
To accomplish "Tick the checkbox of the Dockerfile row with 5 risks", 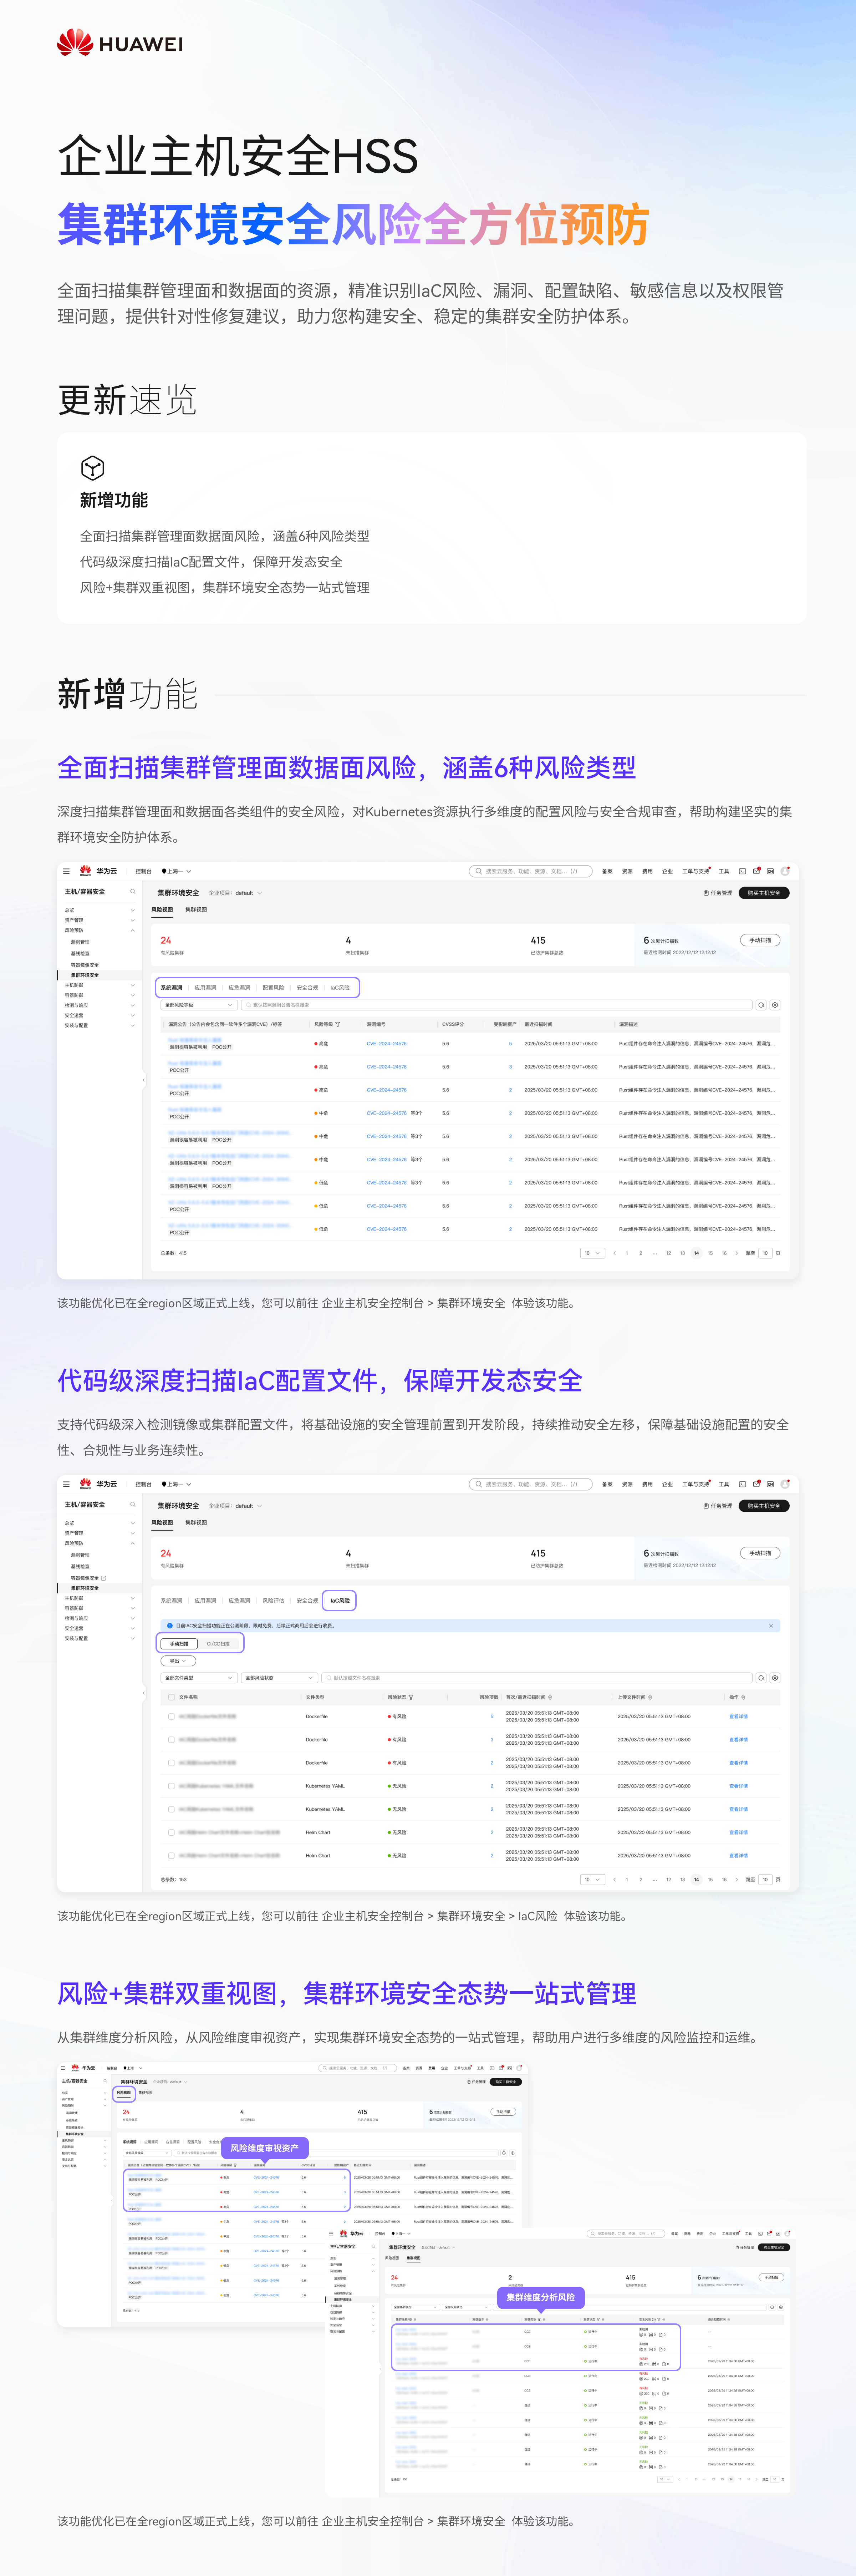I will coord(171,1716).
